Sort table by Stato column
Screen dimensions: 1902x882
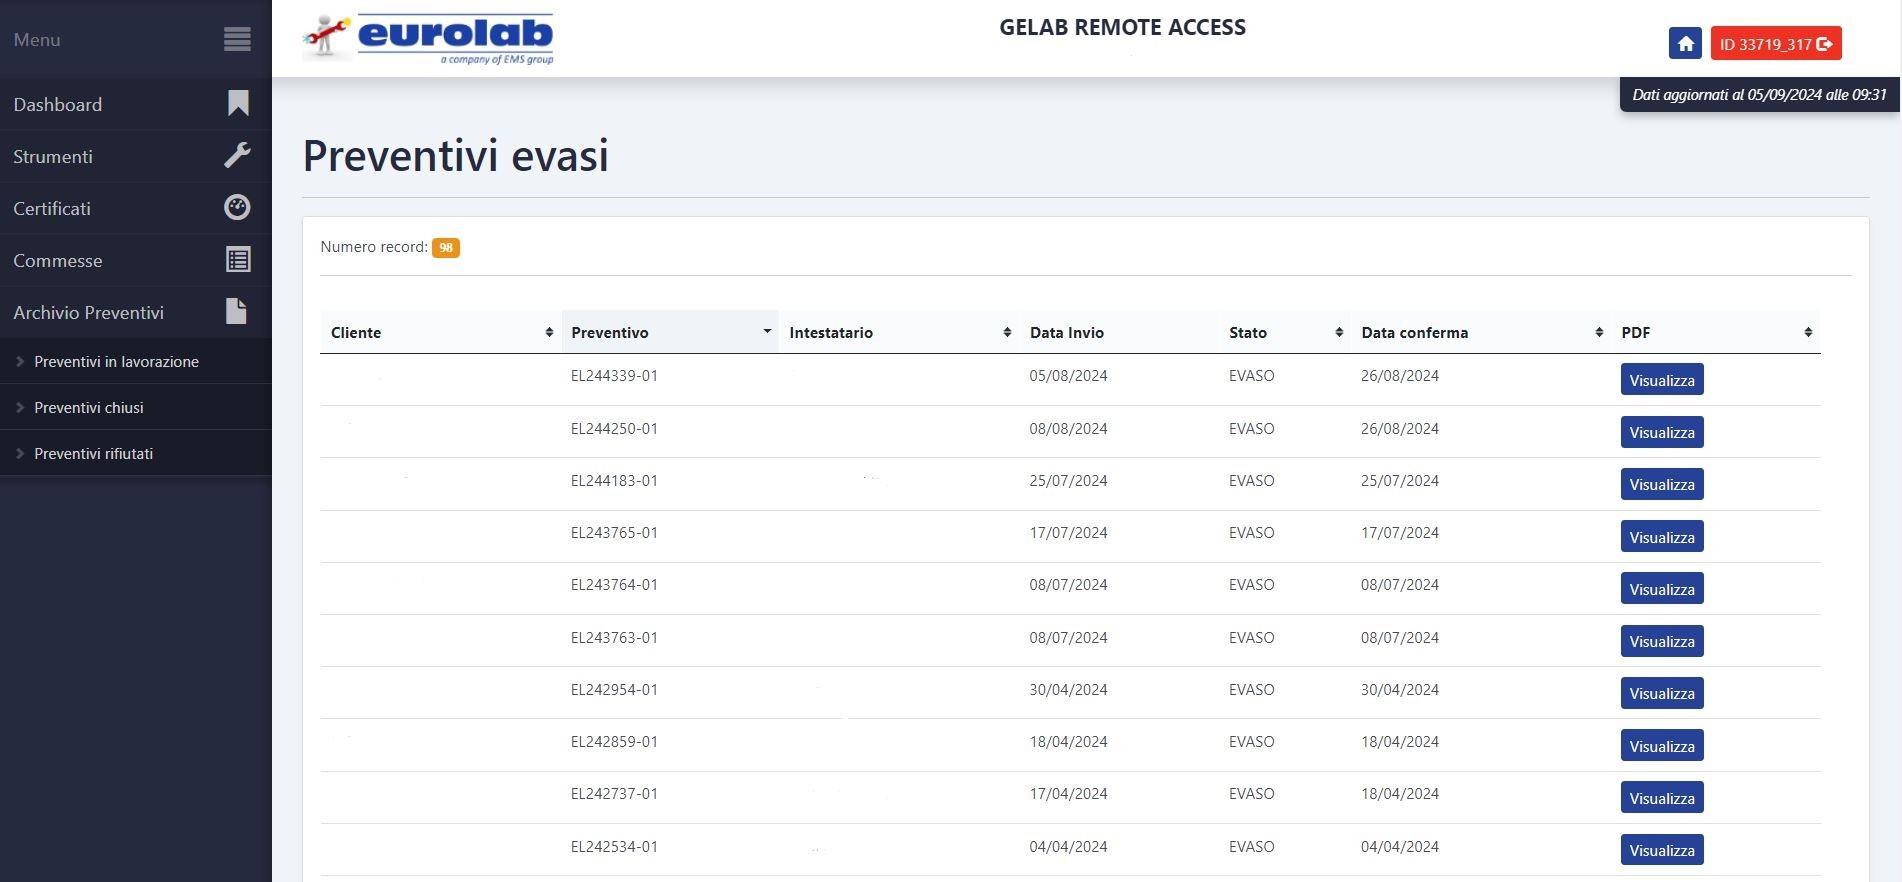click(1285, 332)
